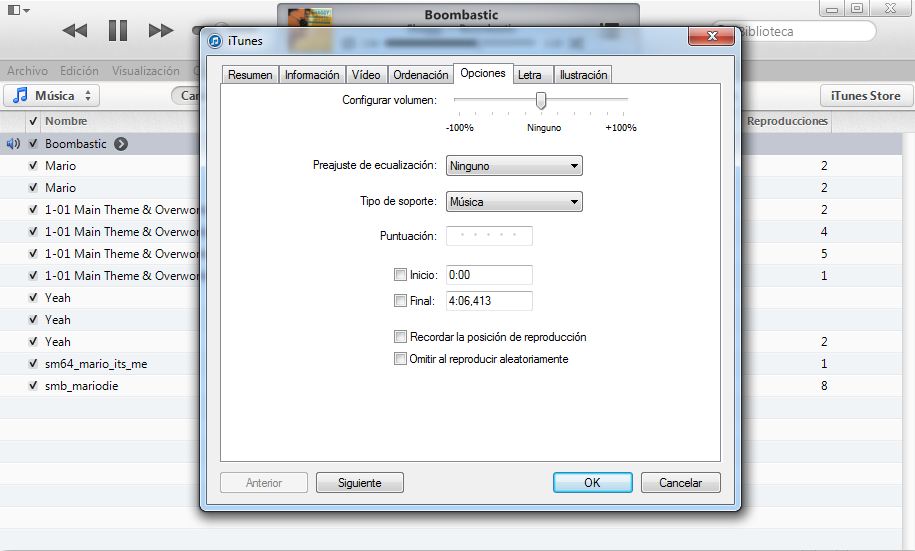Viewport: 915px width, 551px height.
Task: Sort by the Reproducciones column header
Action: [787, 121]
